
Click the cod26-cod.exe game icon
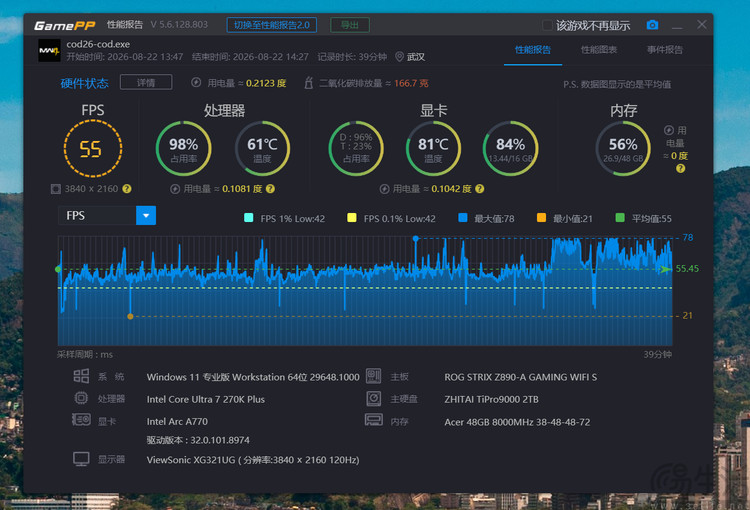[x=49, y=50]
